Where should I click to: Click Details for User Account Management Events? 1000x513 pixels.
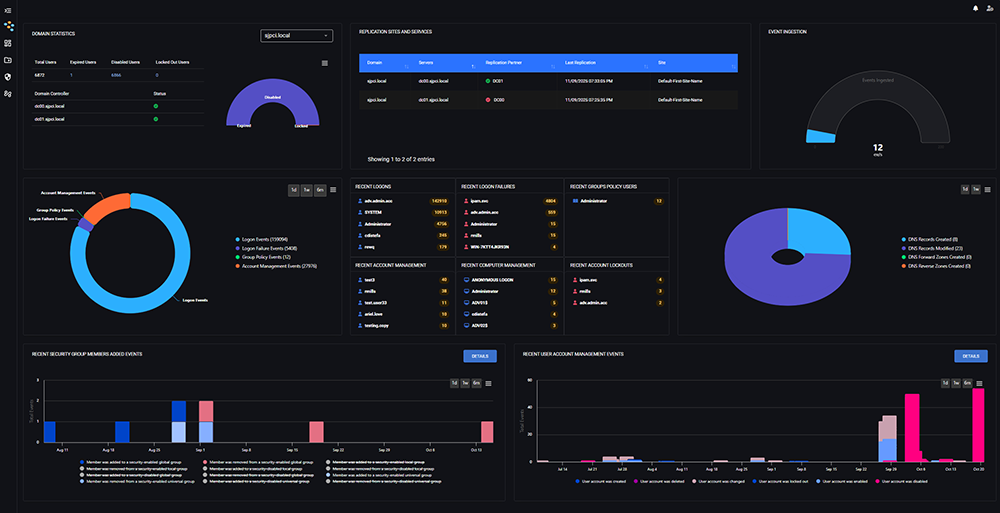(970, 356)
